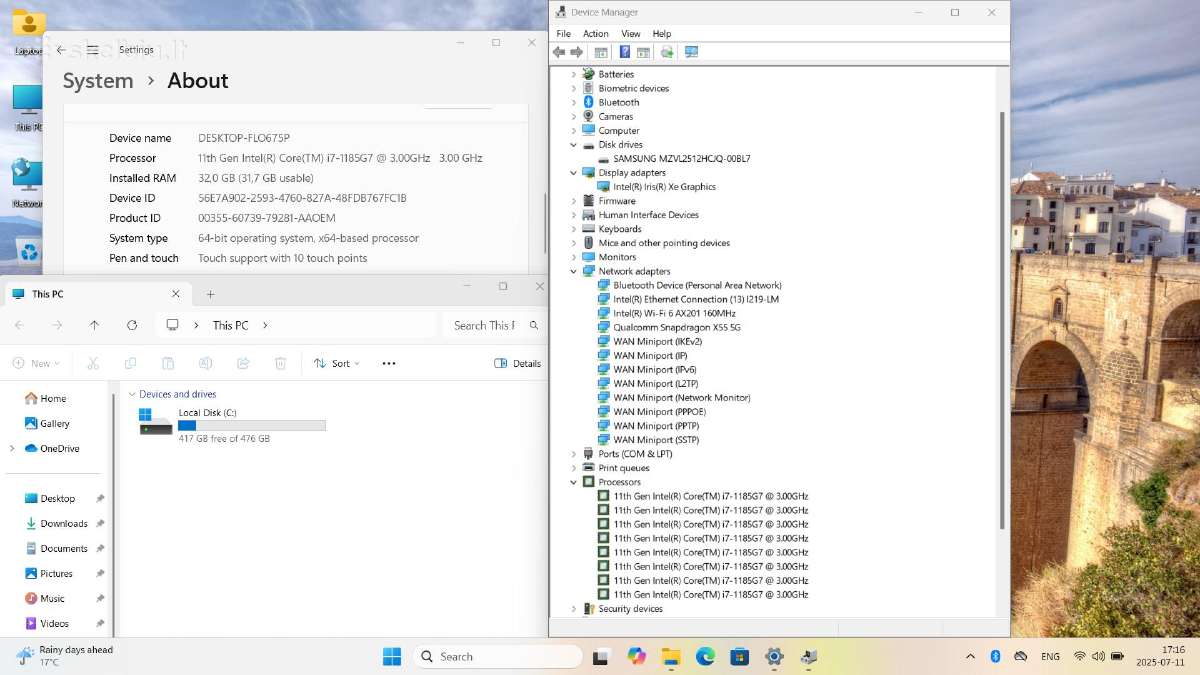Open the Action menu in Device Manager
1200x675 pixels.
tap(596, 33)
